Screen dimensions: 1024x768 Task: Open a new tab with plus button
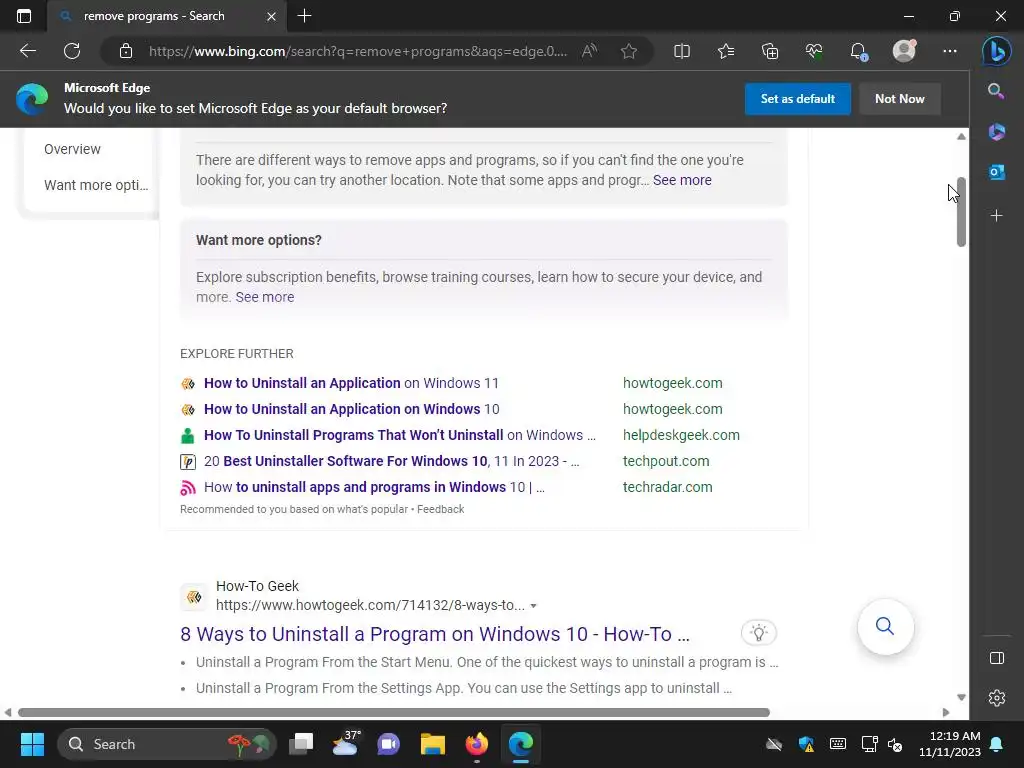pos(304,16)
